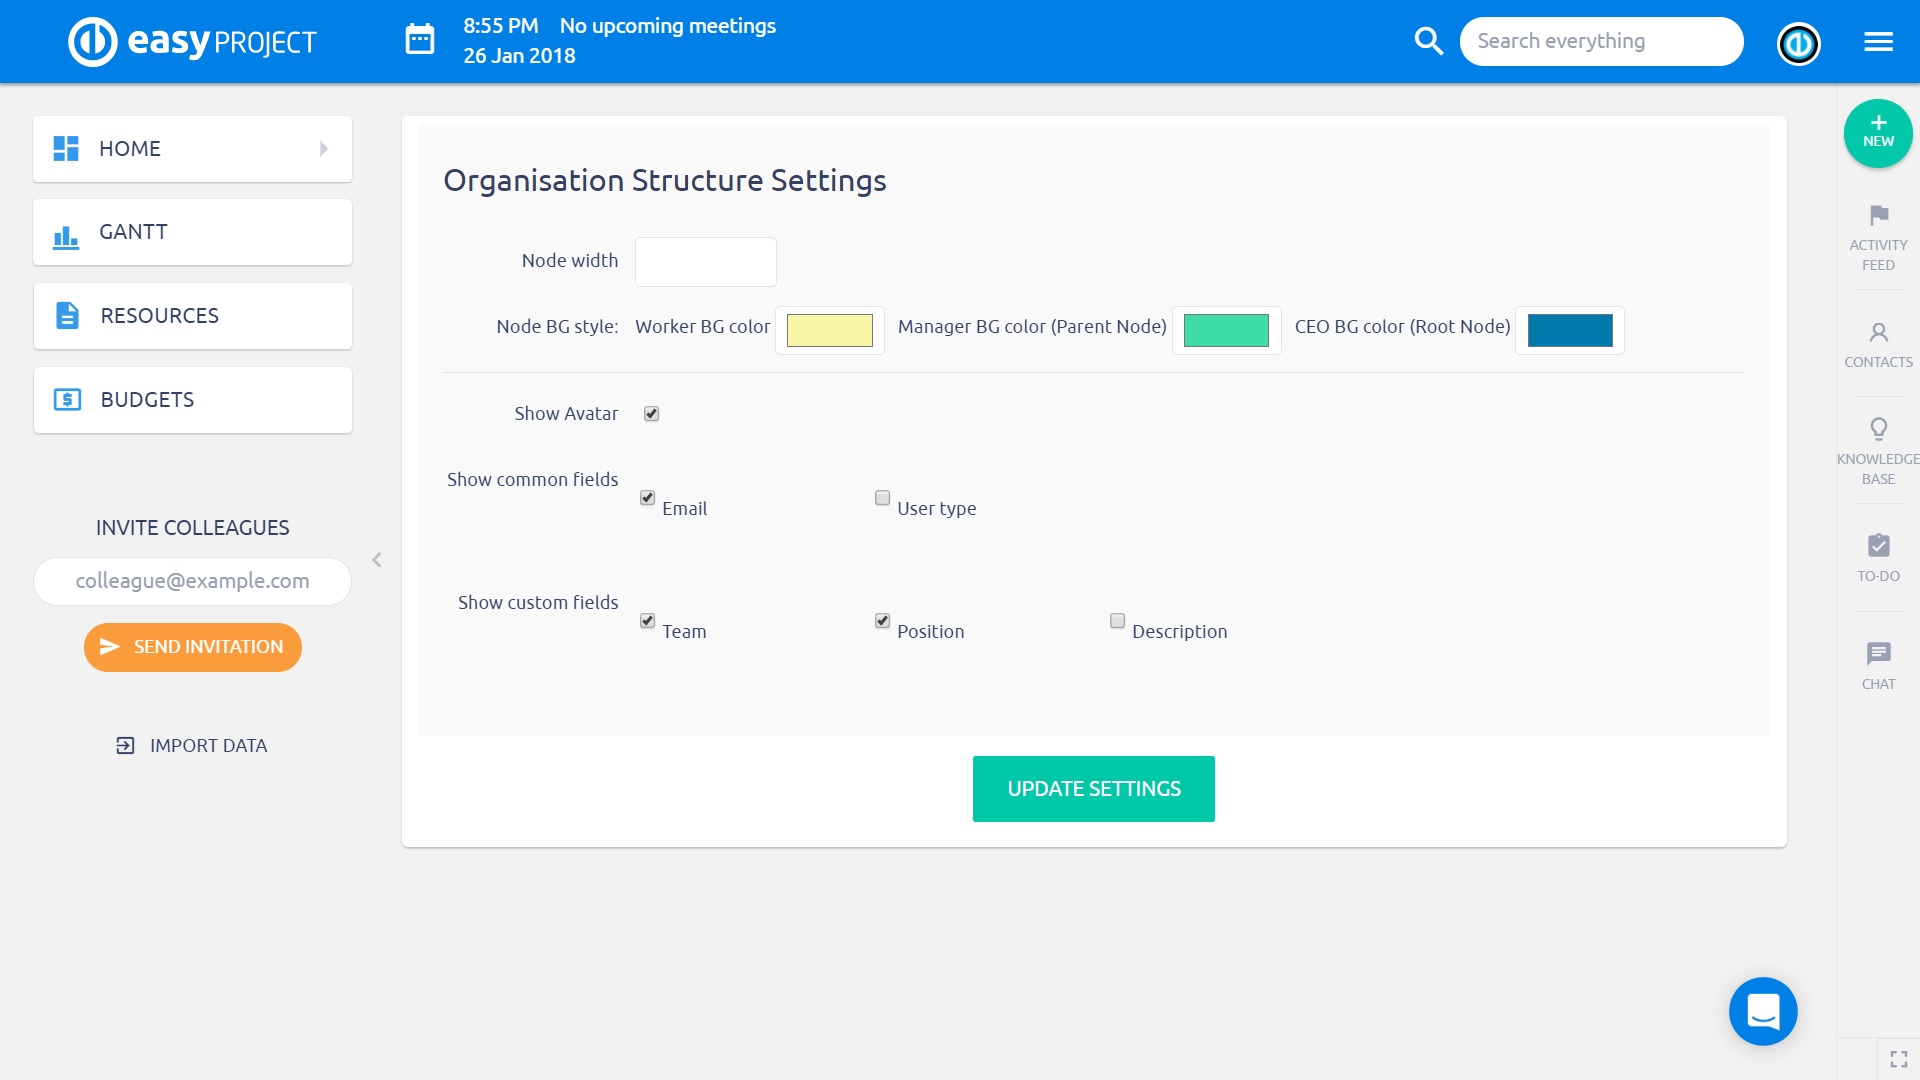
Task: Uncheck the Show Avatar checkbox
Action: (651, 414)
